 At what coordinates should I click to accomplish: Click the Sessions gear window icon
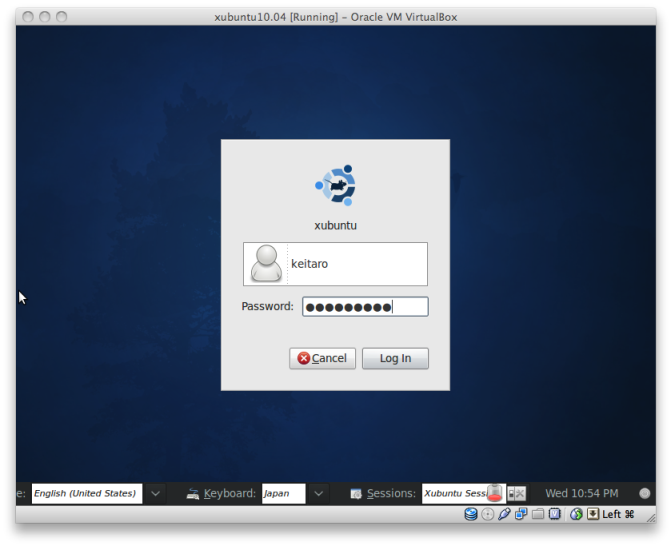click(x=356, y=494)
